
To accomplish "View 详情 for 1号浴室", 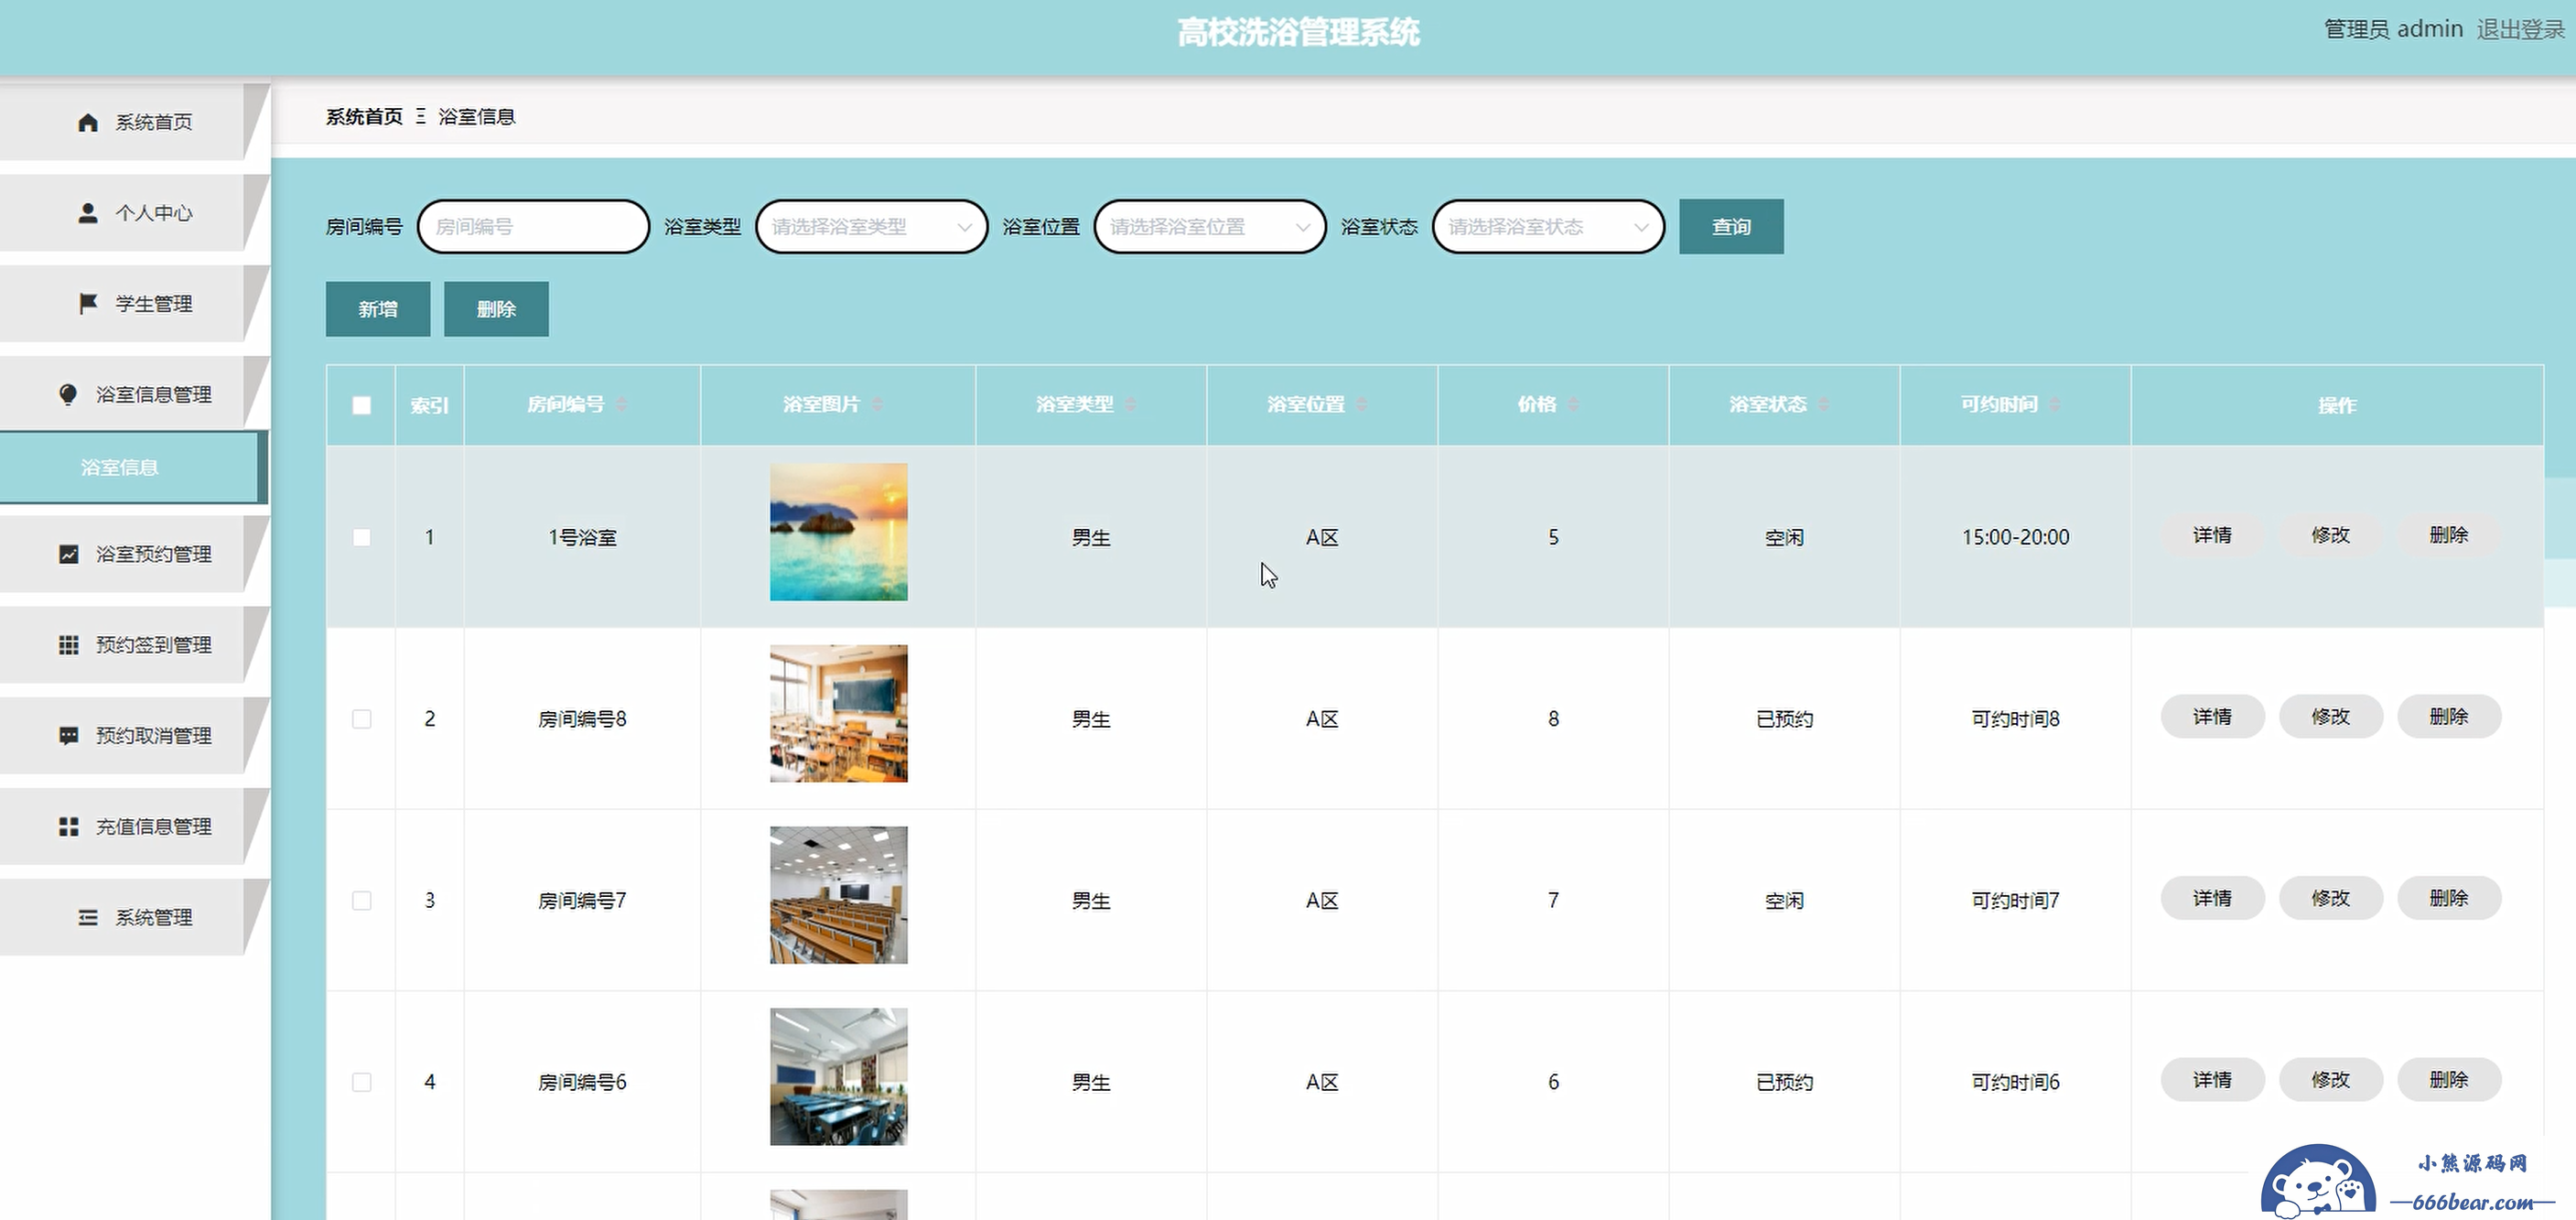I will tap(2212, 535).
